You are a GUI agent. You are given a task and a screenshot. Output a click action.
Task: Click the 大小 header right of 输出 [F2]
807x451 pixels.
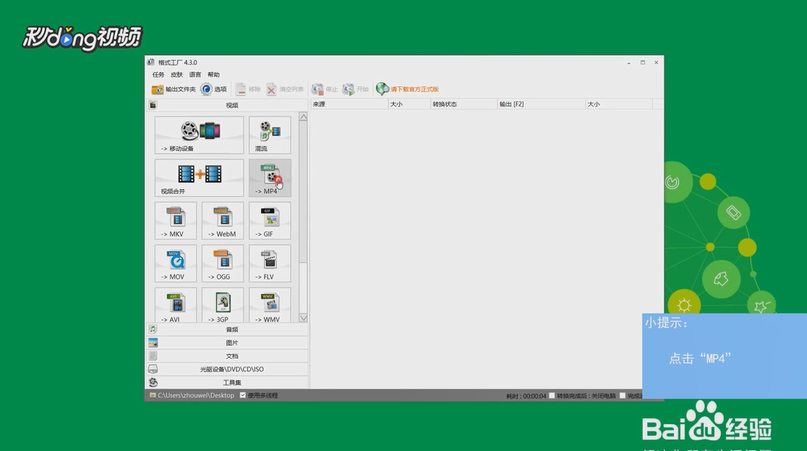[x=619, y=104]
